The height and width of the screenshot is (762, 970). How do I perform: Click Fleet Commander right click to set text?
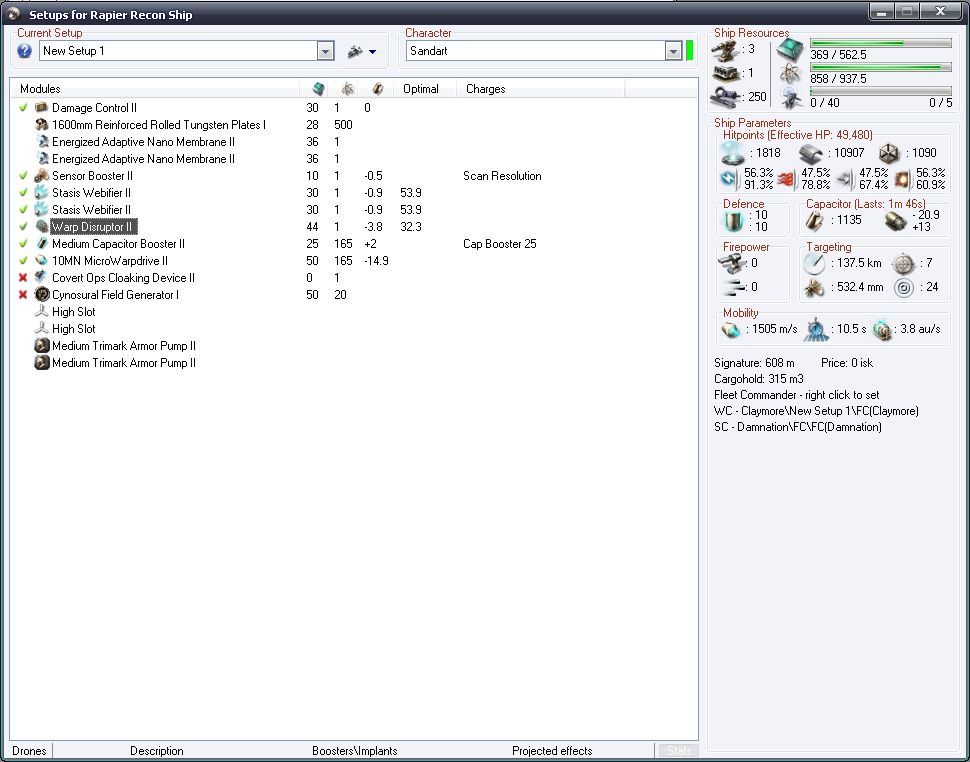[796, 395]
